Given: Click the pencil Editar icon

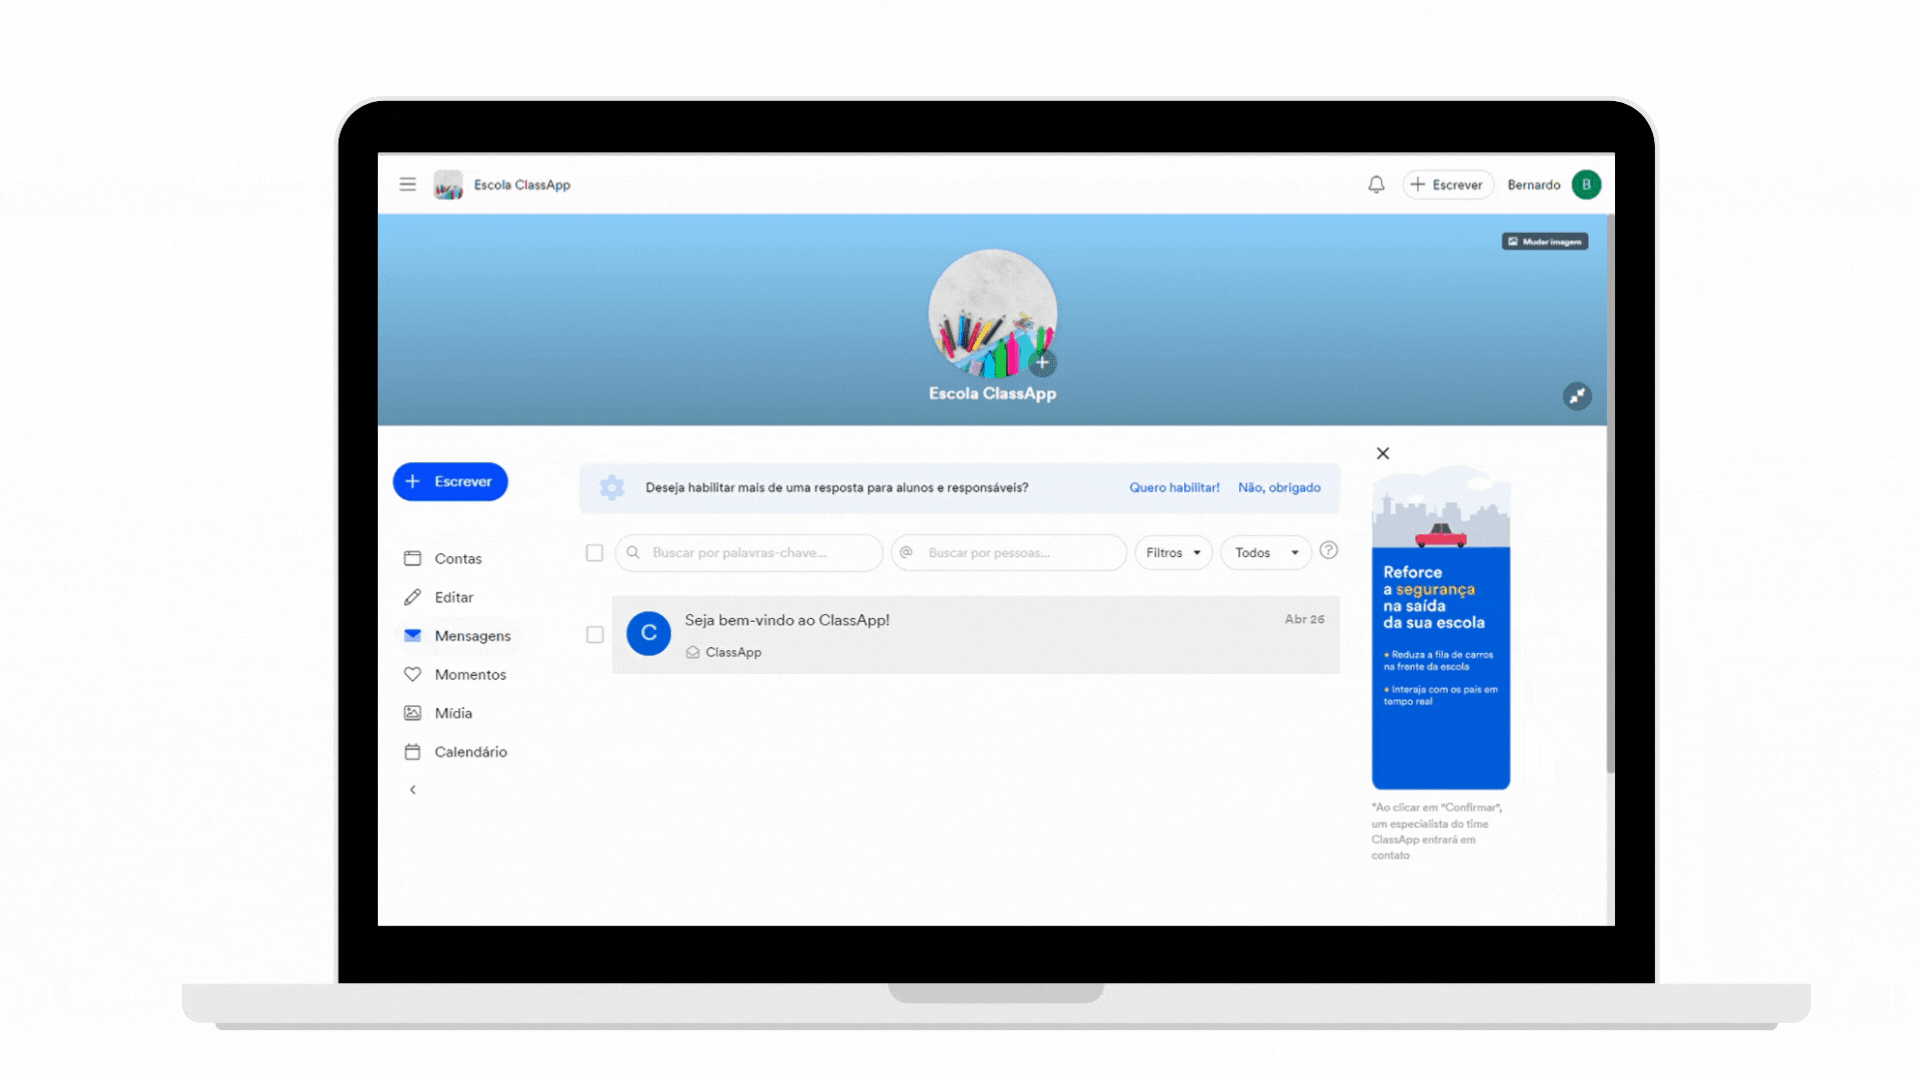Looking at the screenshot, I should click(412, 597).
